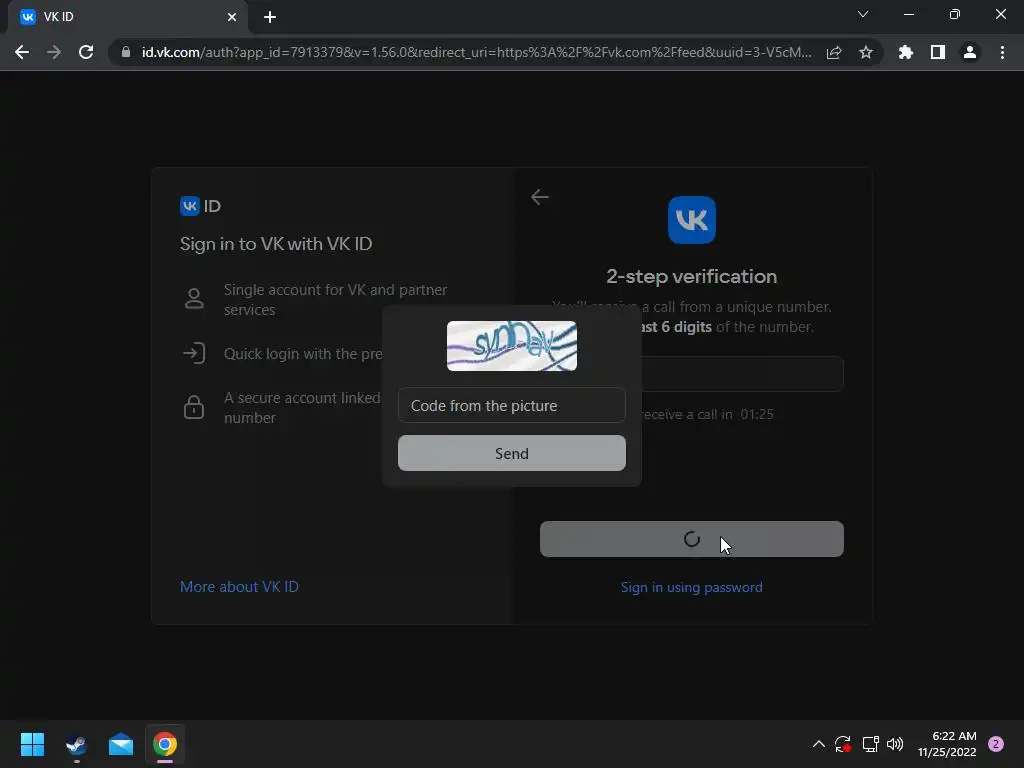Open the volume speaker tray icon

click(895, 744)
